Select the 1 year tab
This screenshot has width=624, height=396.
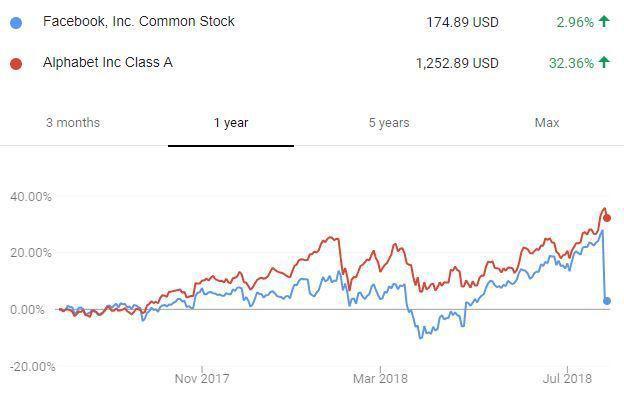(231, 123)
